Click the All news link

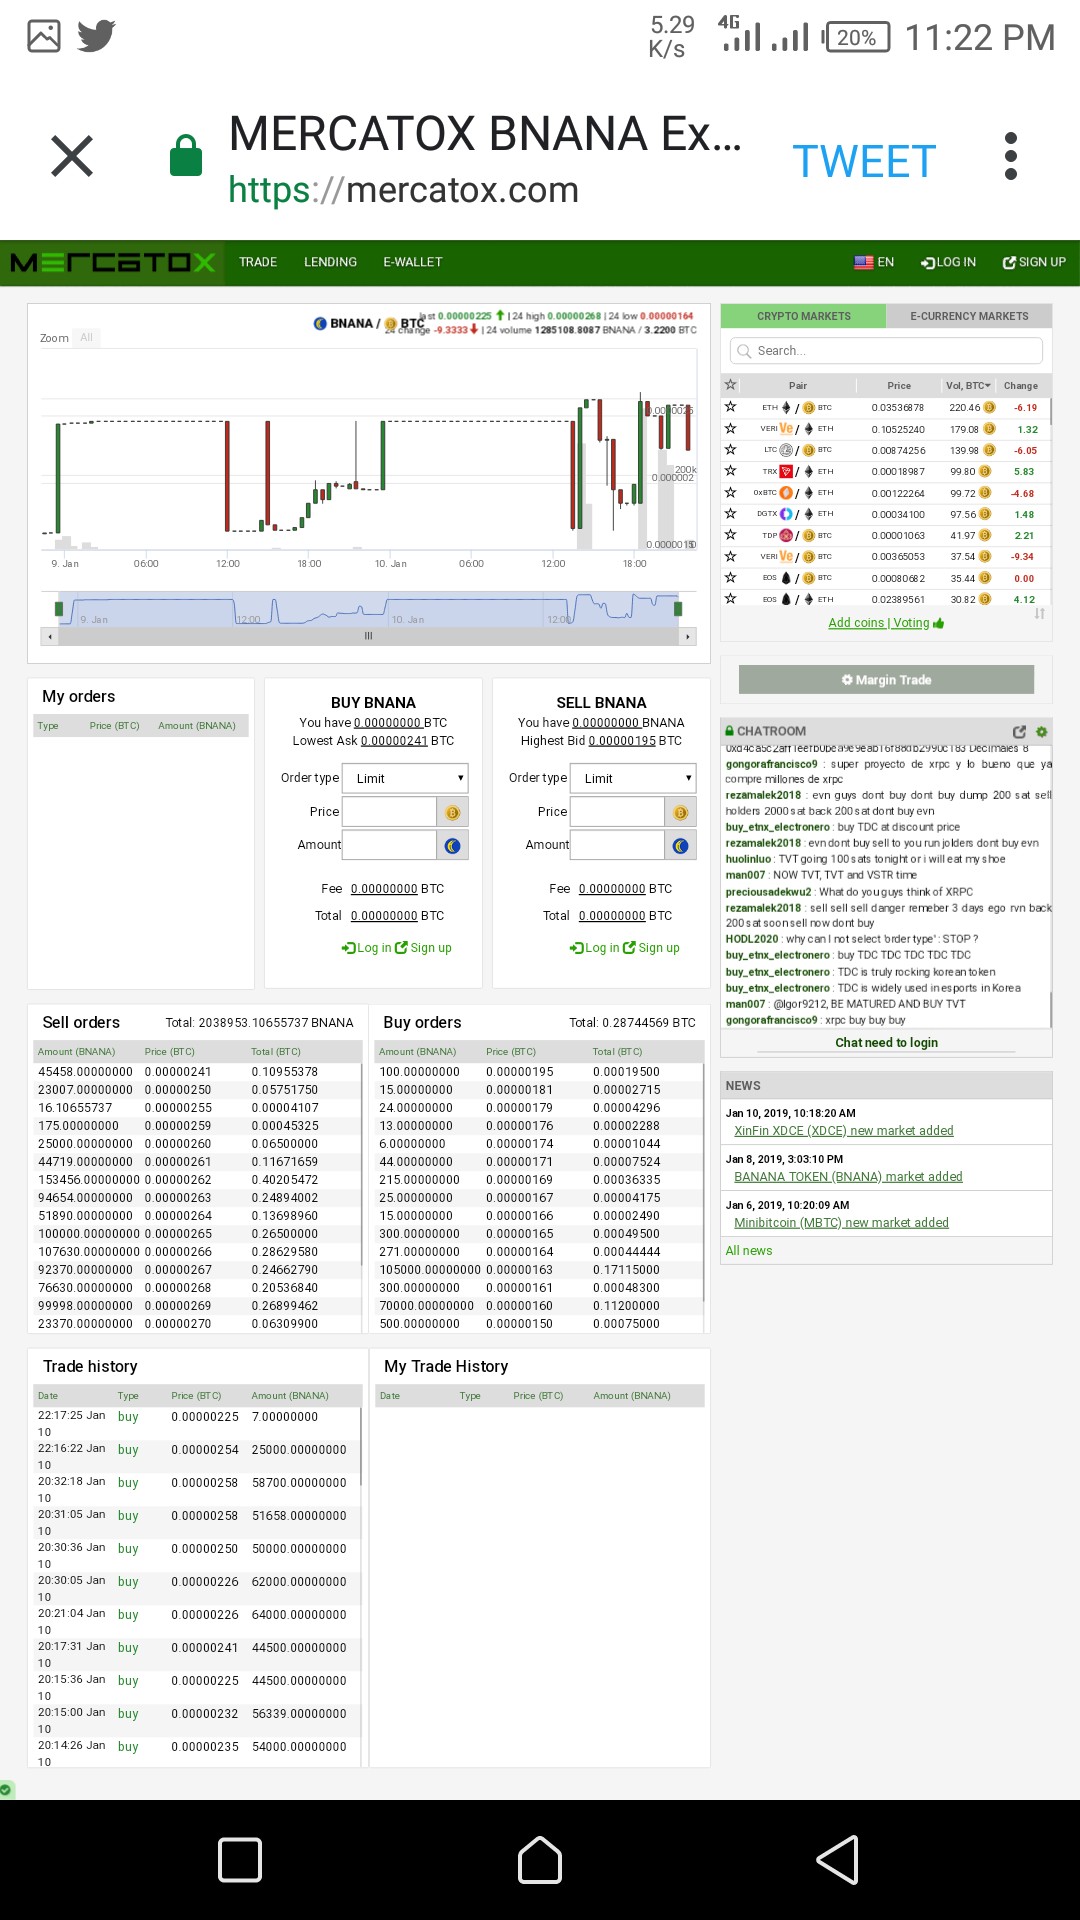tap(749, 1251)
